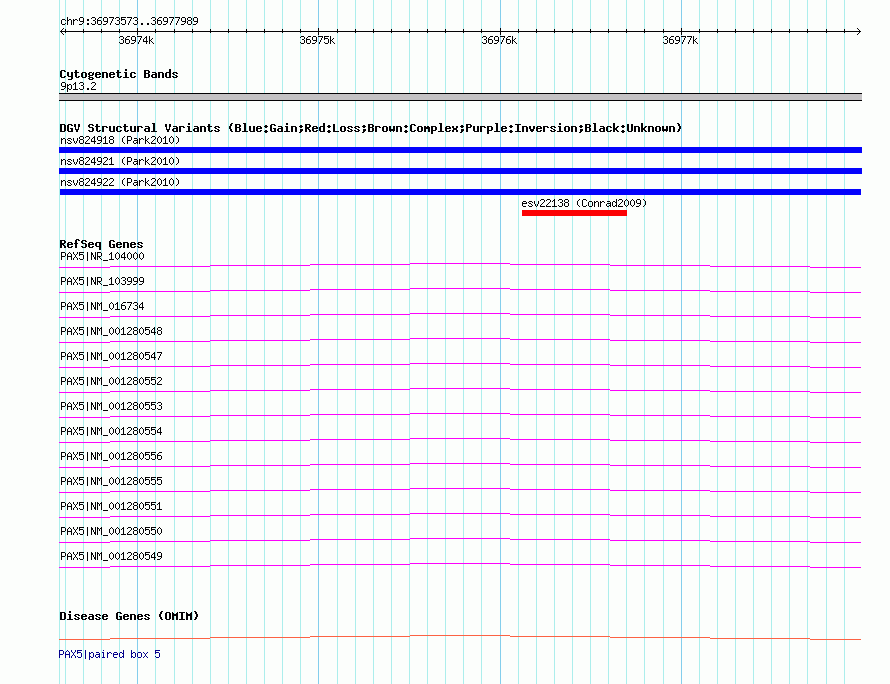Open transcript PAX5|NR_104000

102,257
